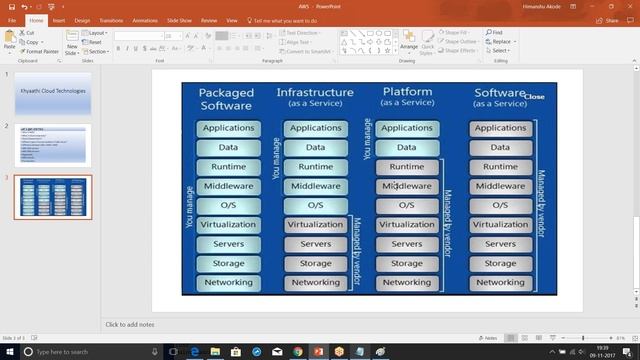
Task: Switch to the Animations tab
Action: point(145,20)
